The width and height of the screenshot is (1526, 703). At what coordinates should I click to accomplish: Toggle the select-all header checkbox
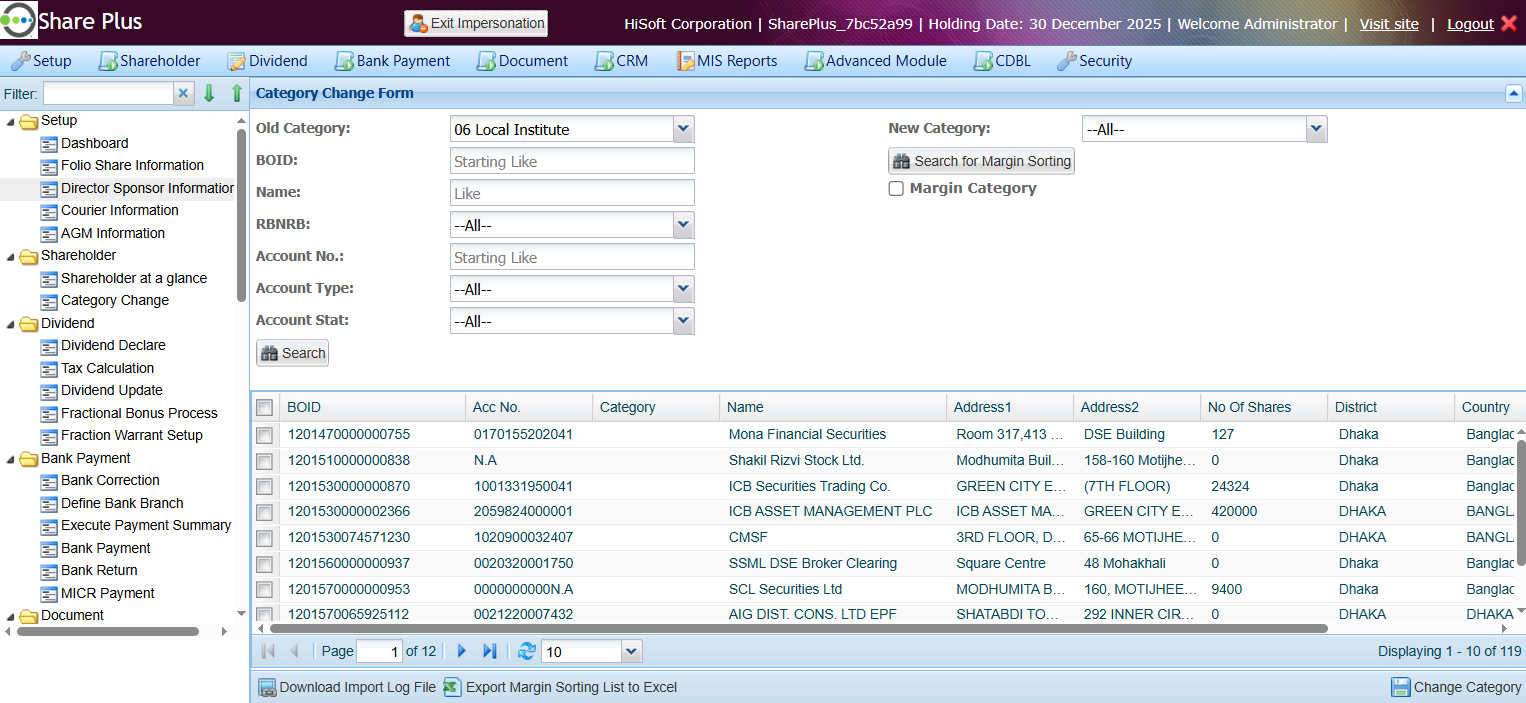(x=264, y=407)
